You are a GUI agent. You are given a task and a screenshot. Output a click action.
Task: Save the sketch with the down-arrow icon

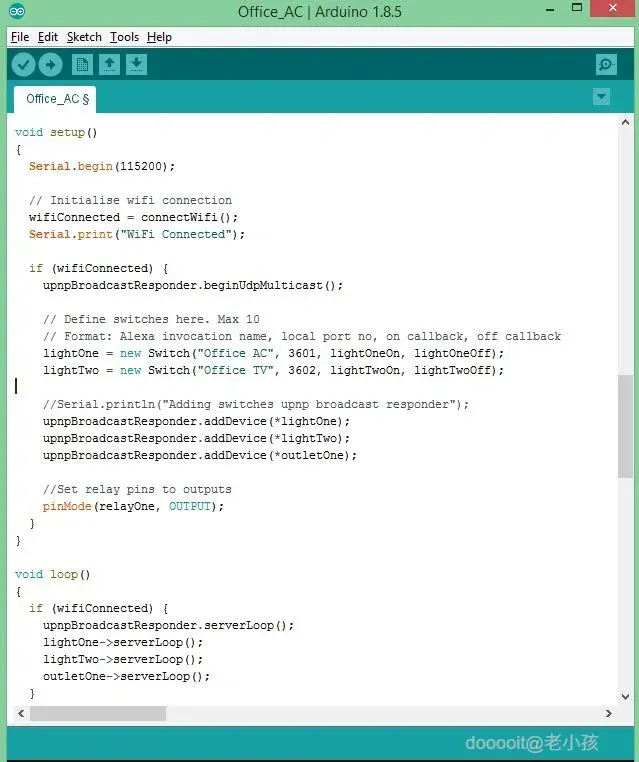pyautogui.click(x=137, y=64)
